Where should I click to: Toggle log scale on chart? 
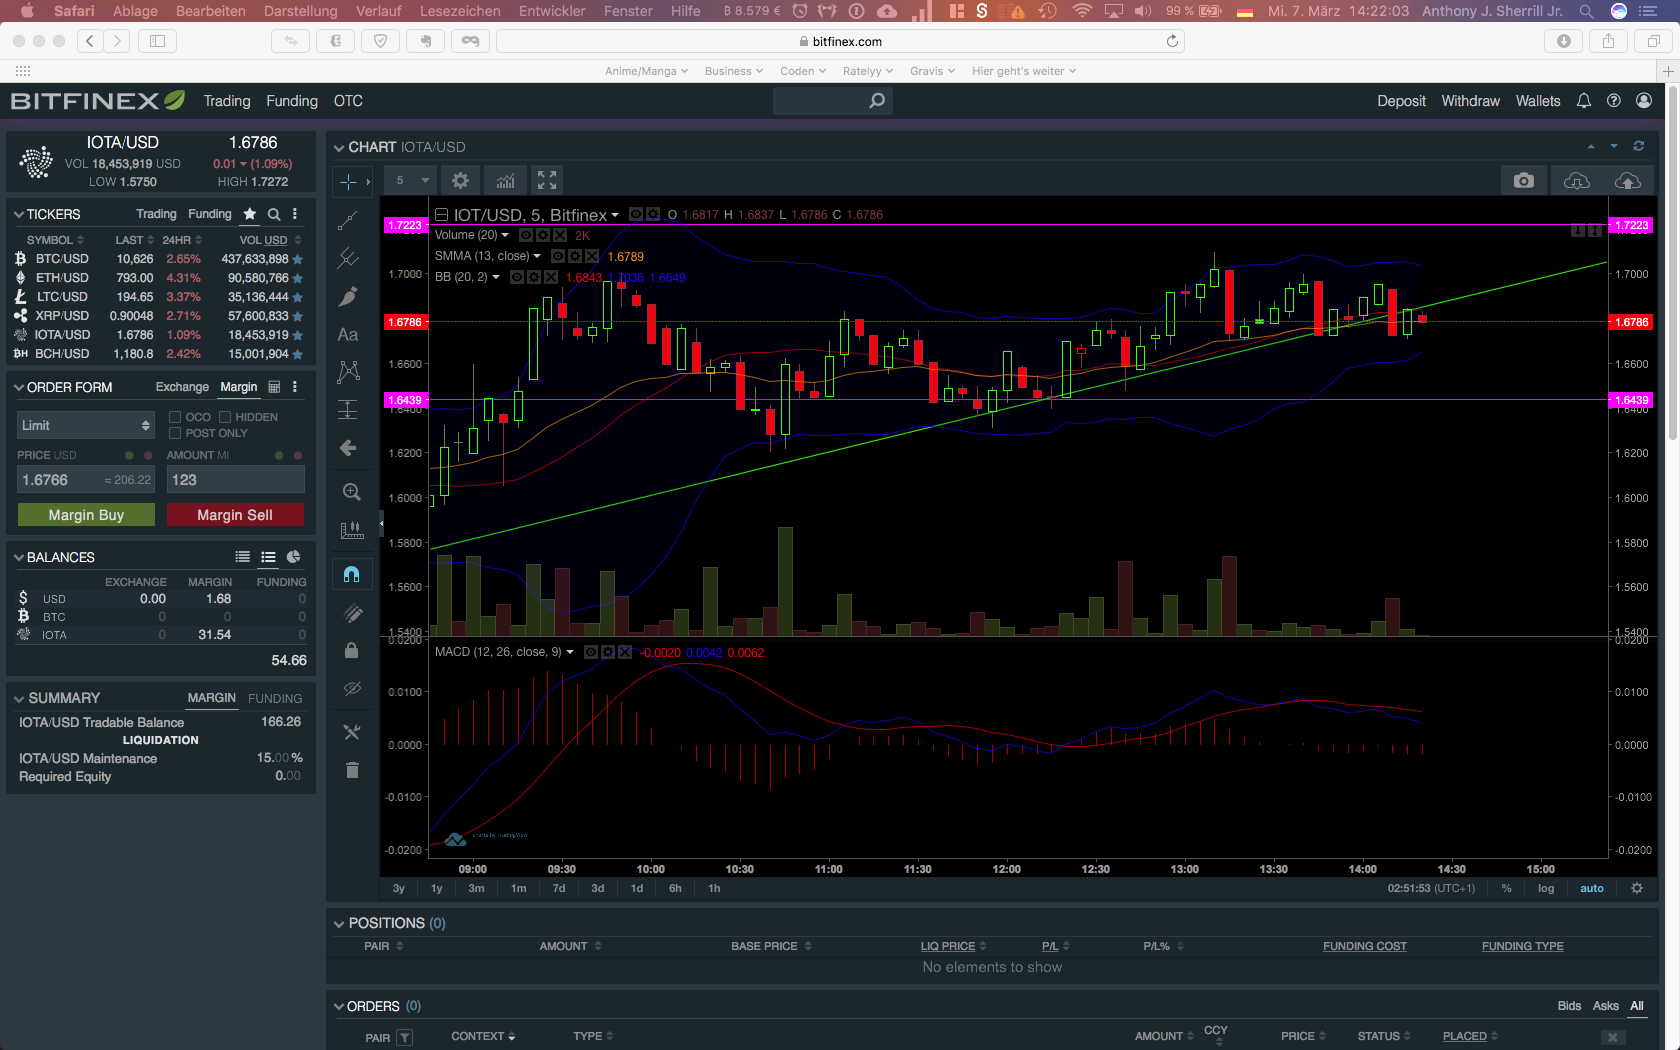pos(1546,888)
